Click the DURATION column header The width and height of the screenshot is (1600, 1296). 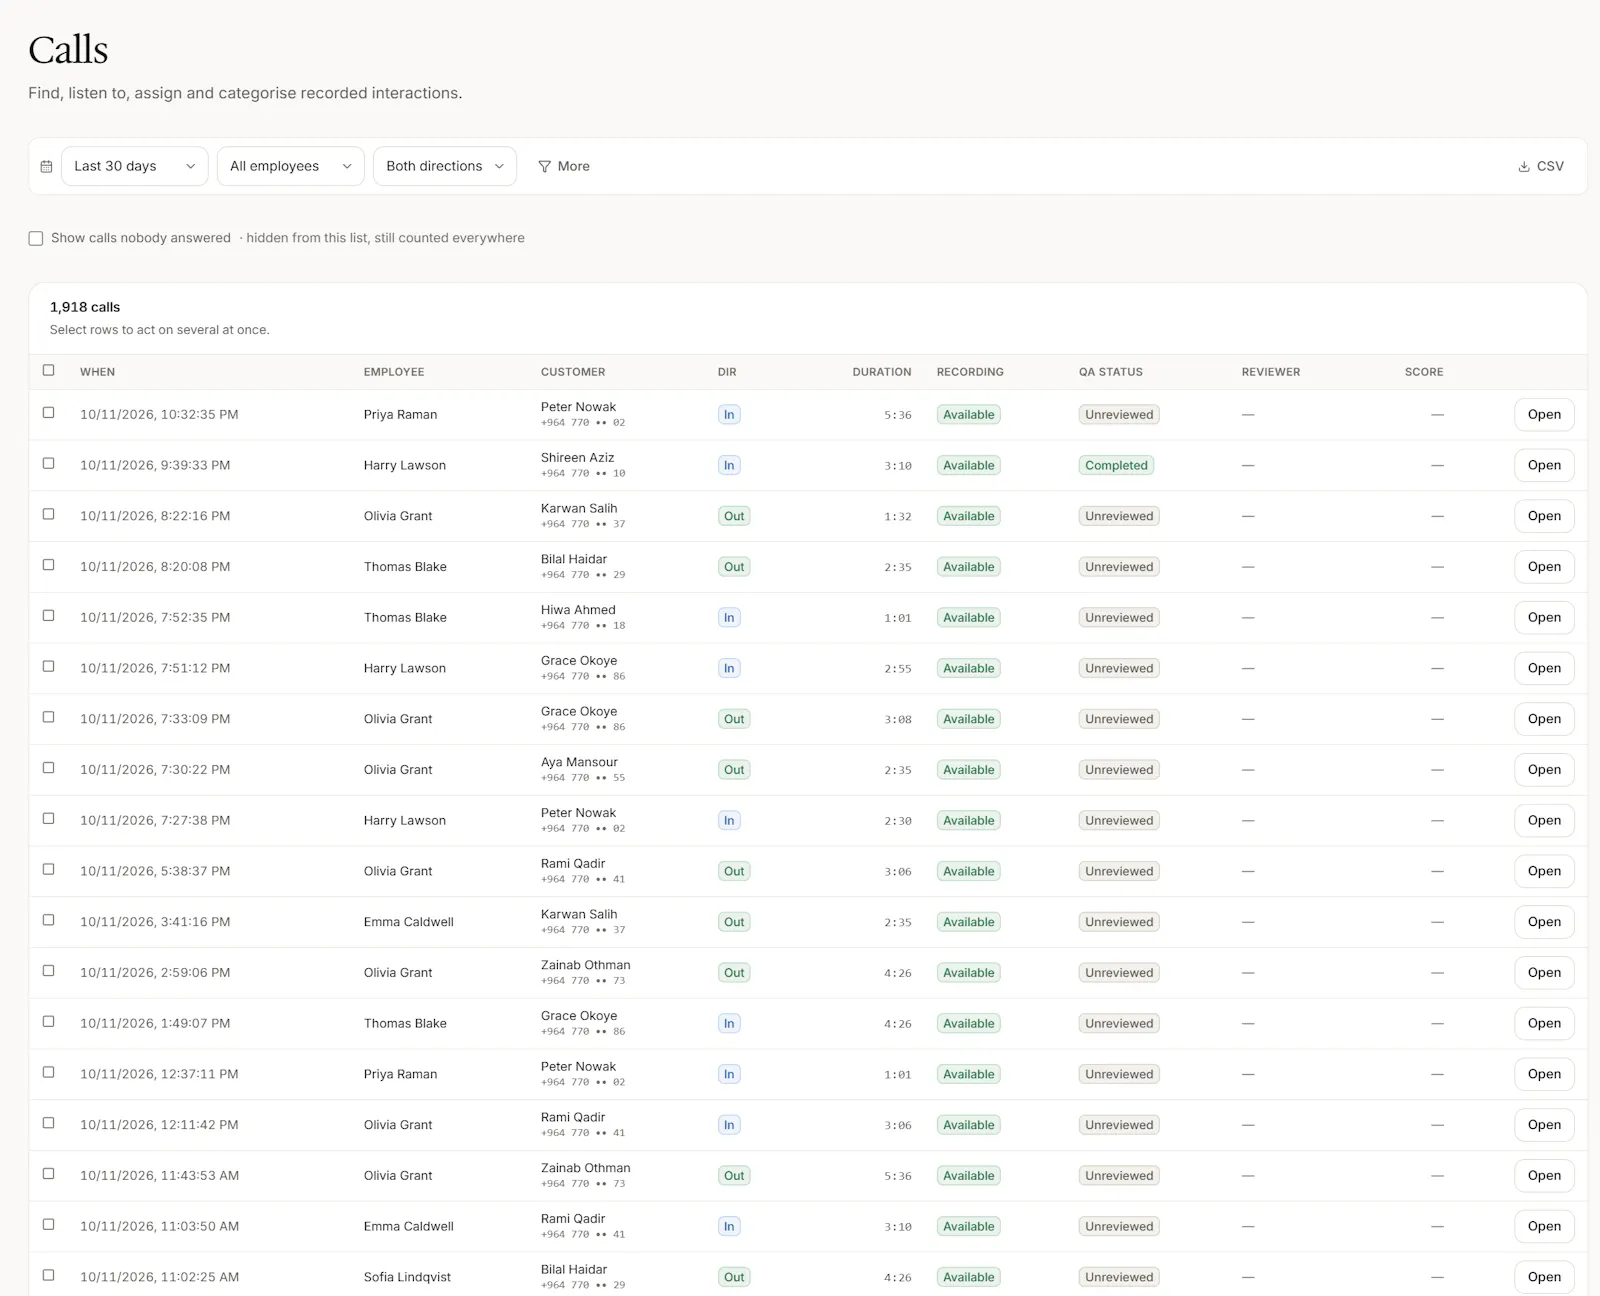pos(882,372)
